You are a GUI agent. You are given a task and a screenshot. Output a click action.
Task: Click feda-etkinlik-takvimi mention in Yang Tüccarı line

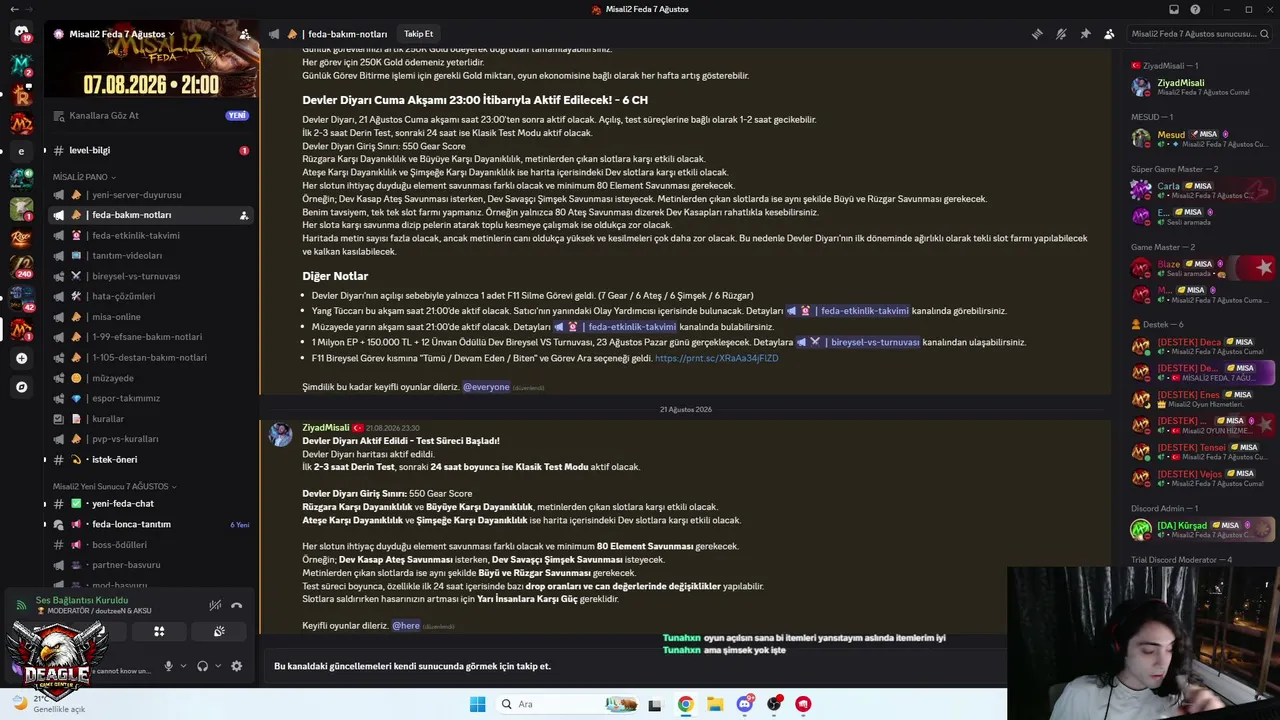[x=848, y=311]
